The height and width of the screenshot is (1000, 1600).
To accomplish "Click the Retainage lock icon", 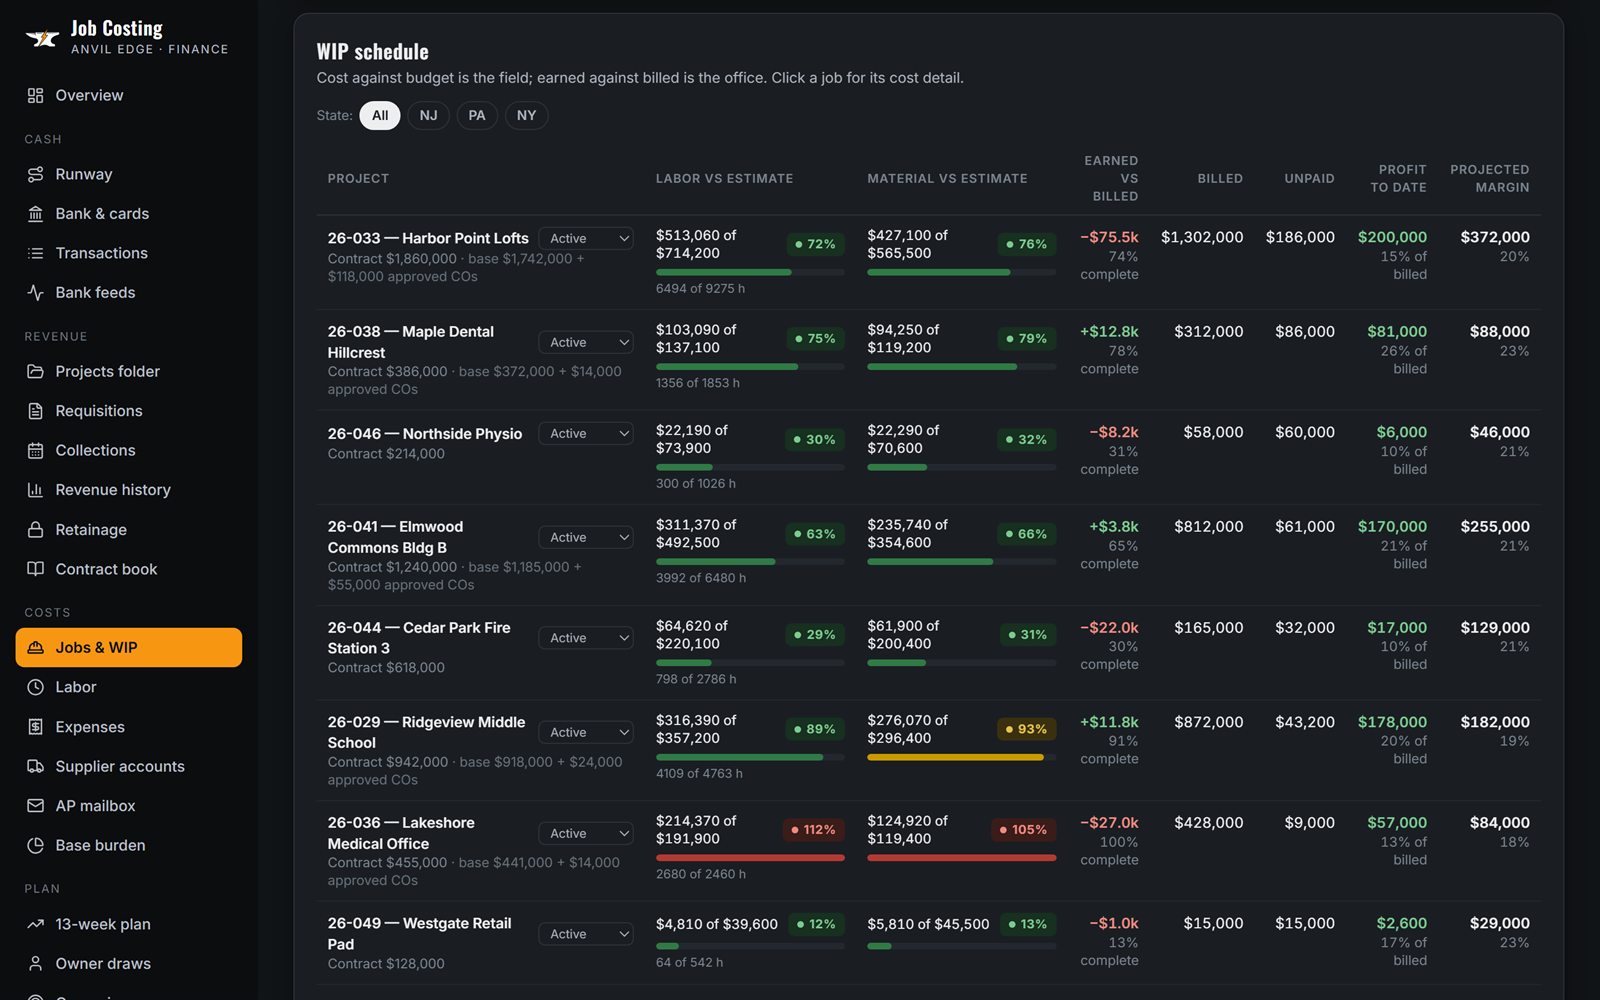I will point(35,530).
